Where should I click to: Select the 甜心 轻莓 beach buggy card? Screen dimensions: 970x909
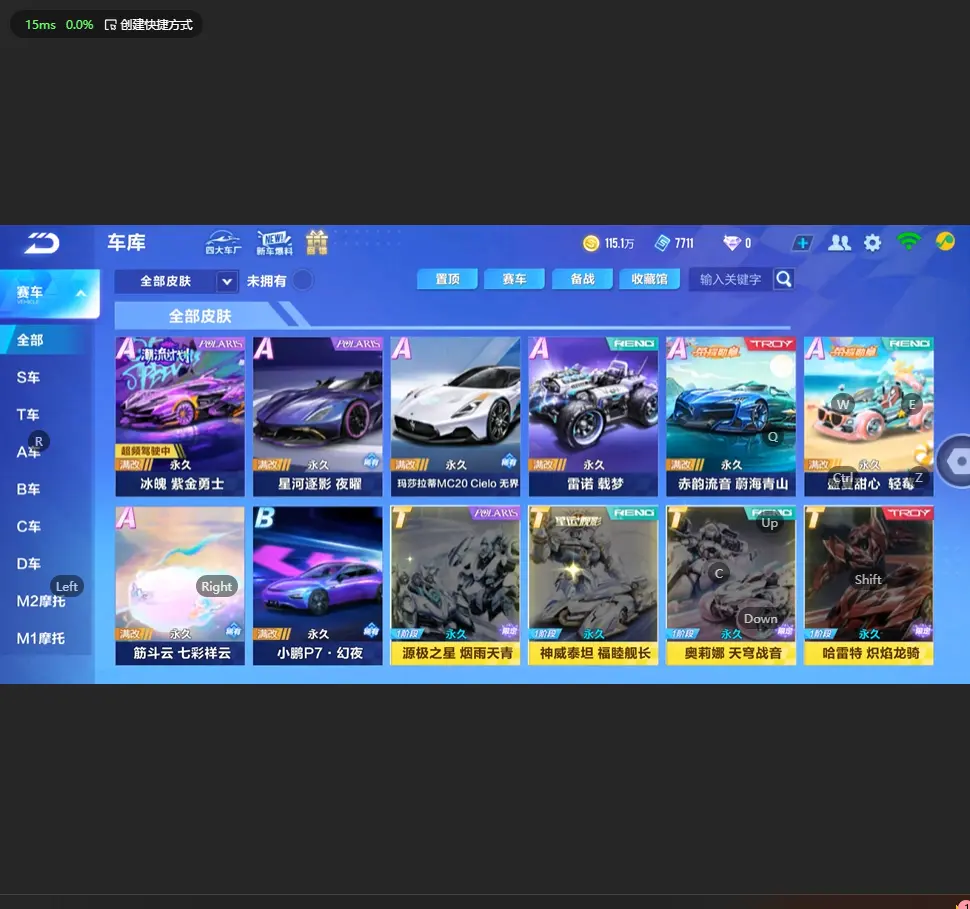pos(869,416)
